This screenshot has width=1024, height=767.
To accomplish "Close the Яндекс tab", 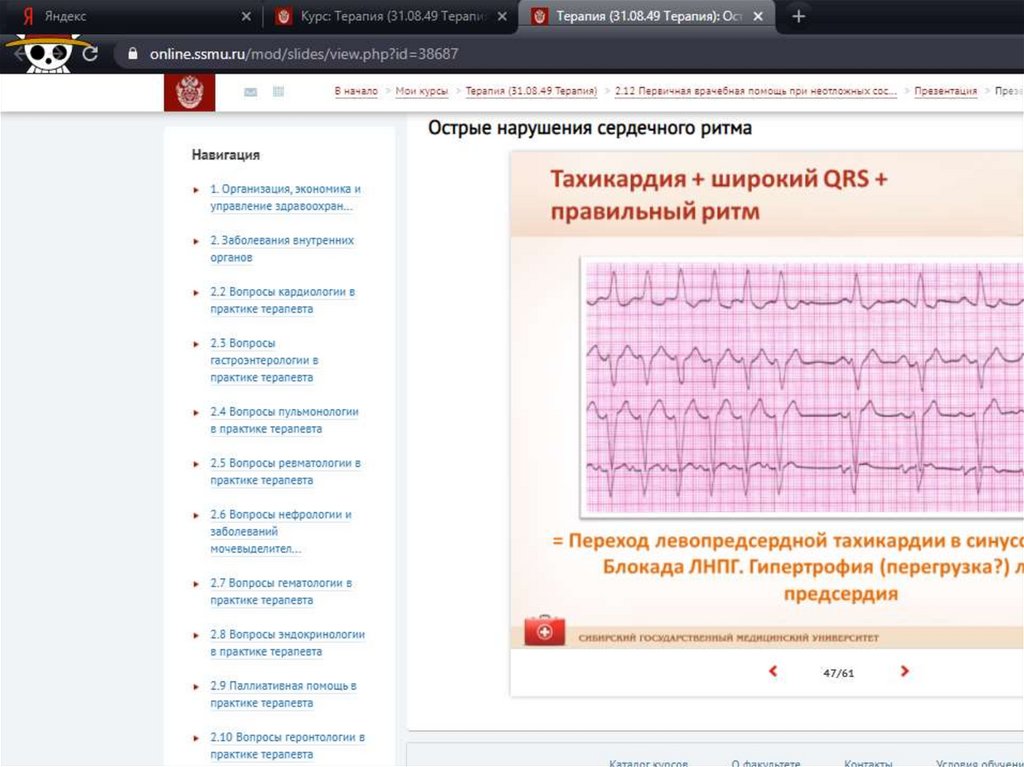I will [246, 16].
